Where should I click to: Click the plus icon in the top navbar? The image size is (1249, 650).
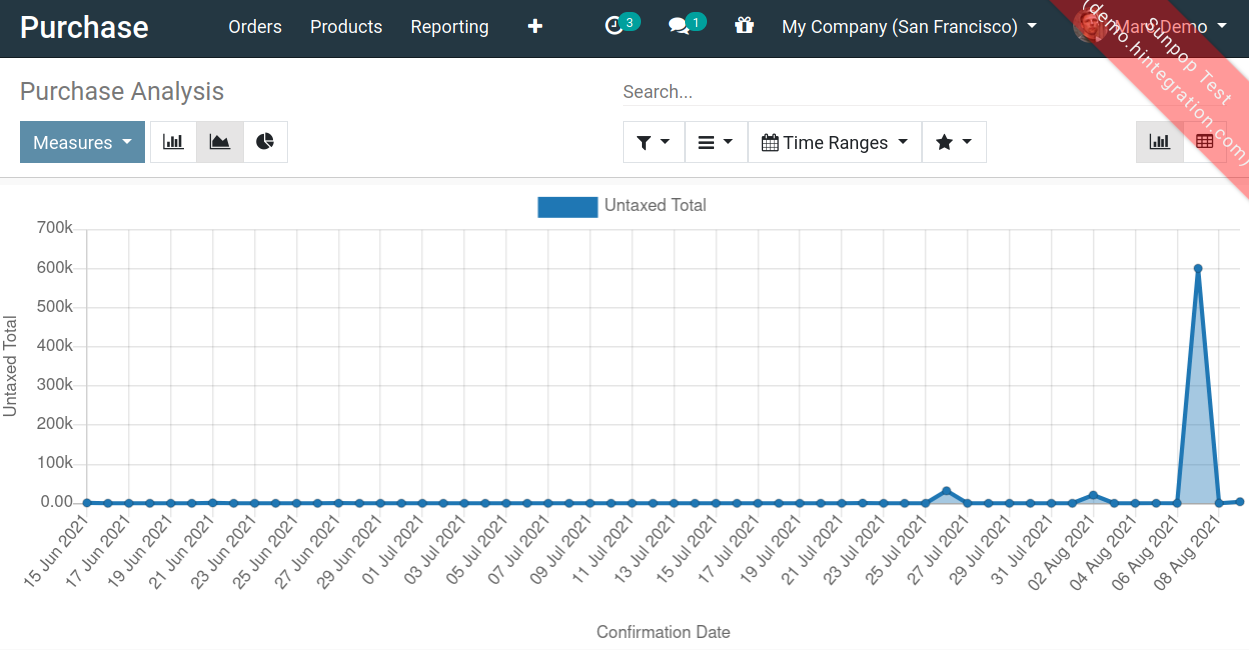[x=535, y=27]
